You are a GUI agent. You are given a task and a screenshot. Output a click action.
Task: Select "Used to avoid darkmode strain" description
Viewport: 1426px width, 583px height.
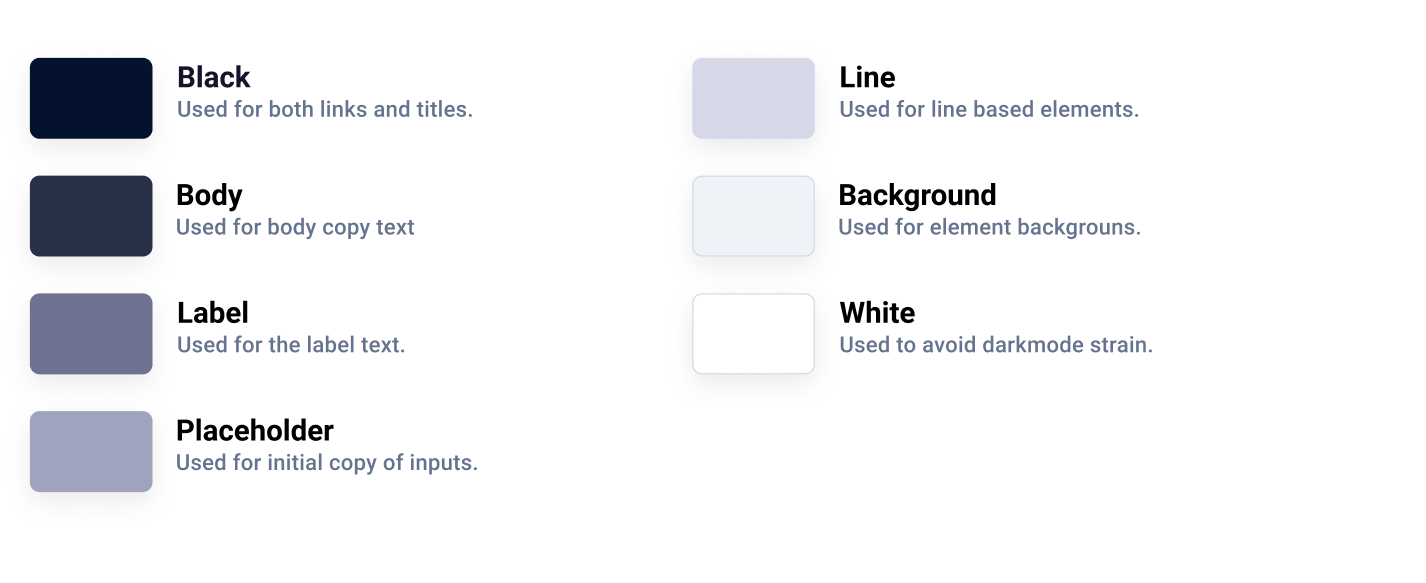(996, 346)
